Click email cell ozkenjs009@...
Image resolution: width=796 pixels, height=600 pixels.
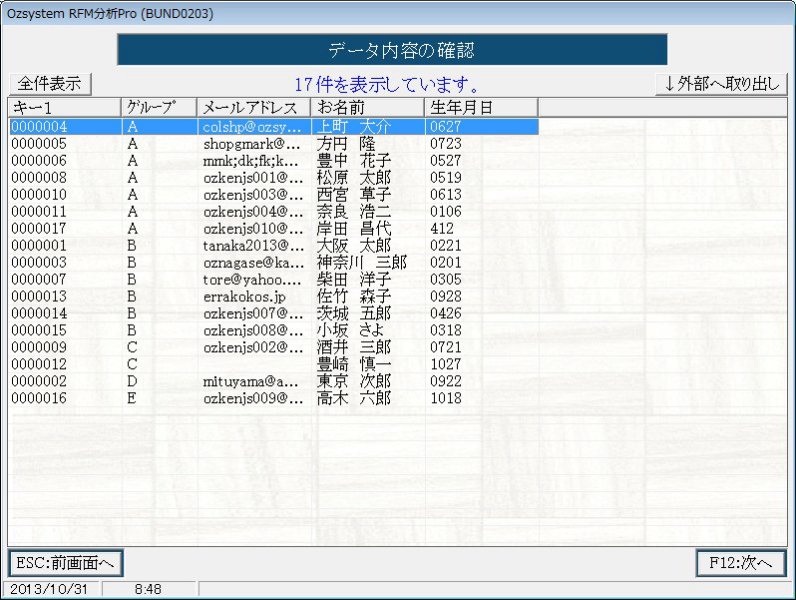[253, 398]
